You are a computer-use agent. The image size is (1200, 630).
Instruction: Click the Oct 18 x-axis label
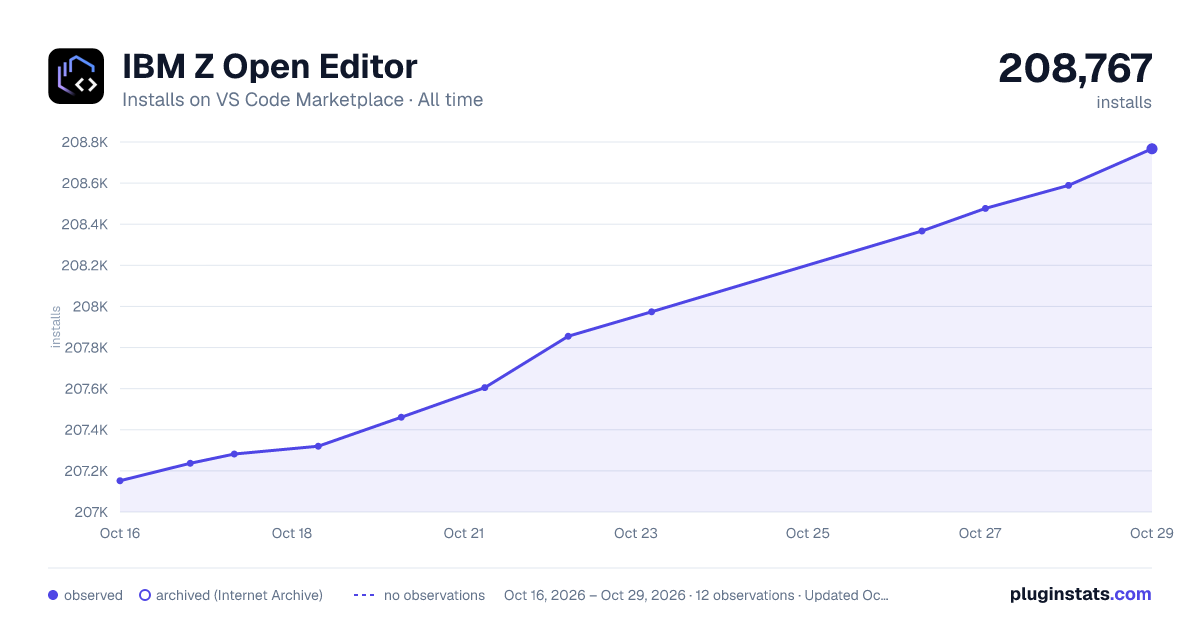(x=292, y=533)
